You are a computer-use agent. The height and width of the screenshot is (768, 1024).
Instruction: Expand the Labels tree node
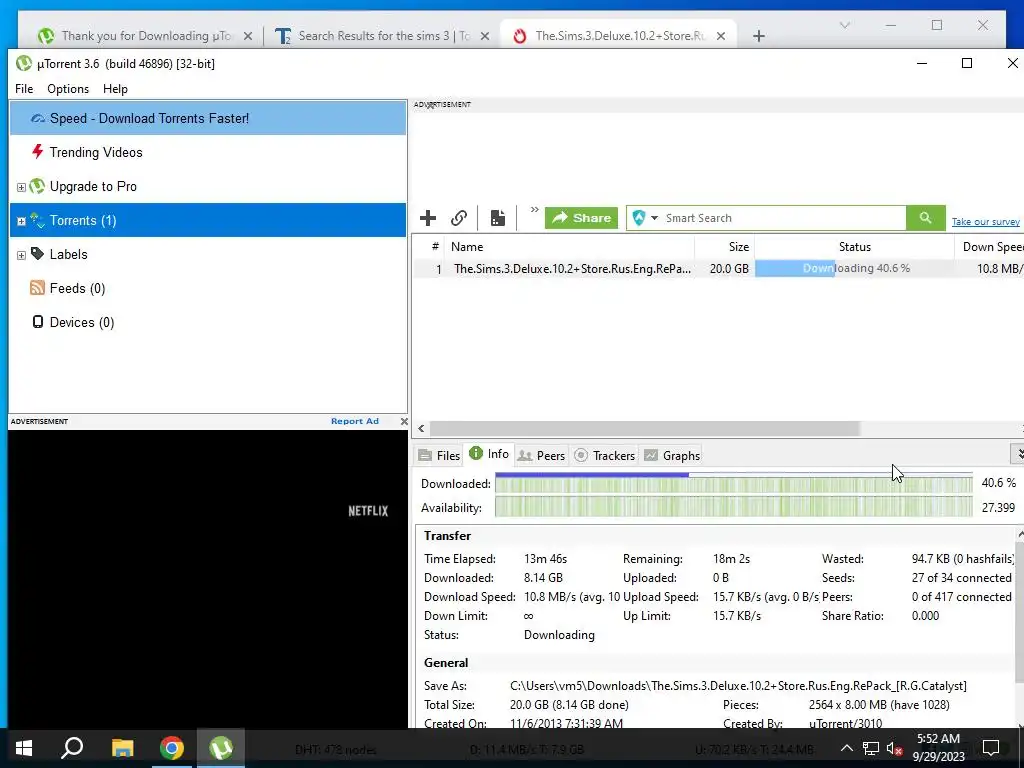tap(21, 255)
